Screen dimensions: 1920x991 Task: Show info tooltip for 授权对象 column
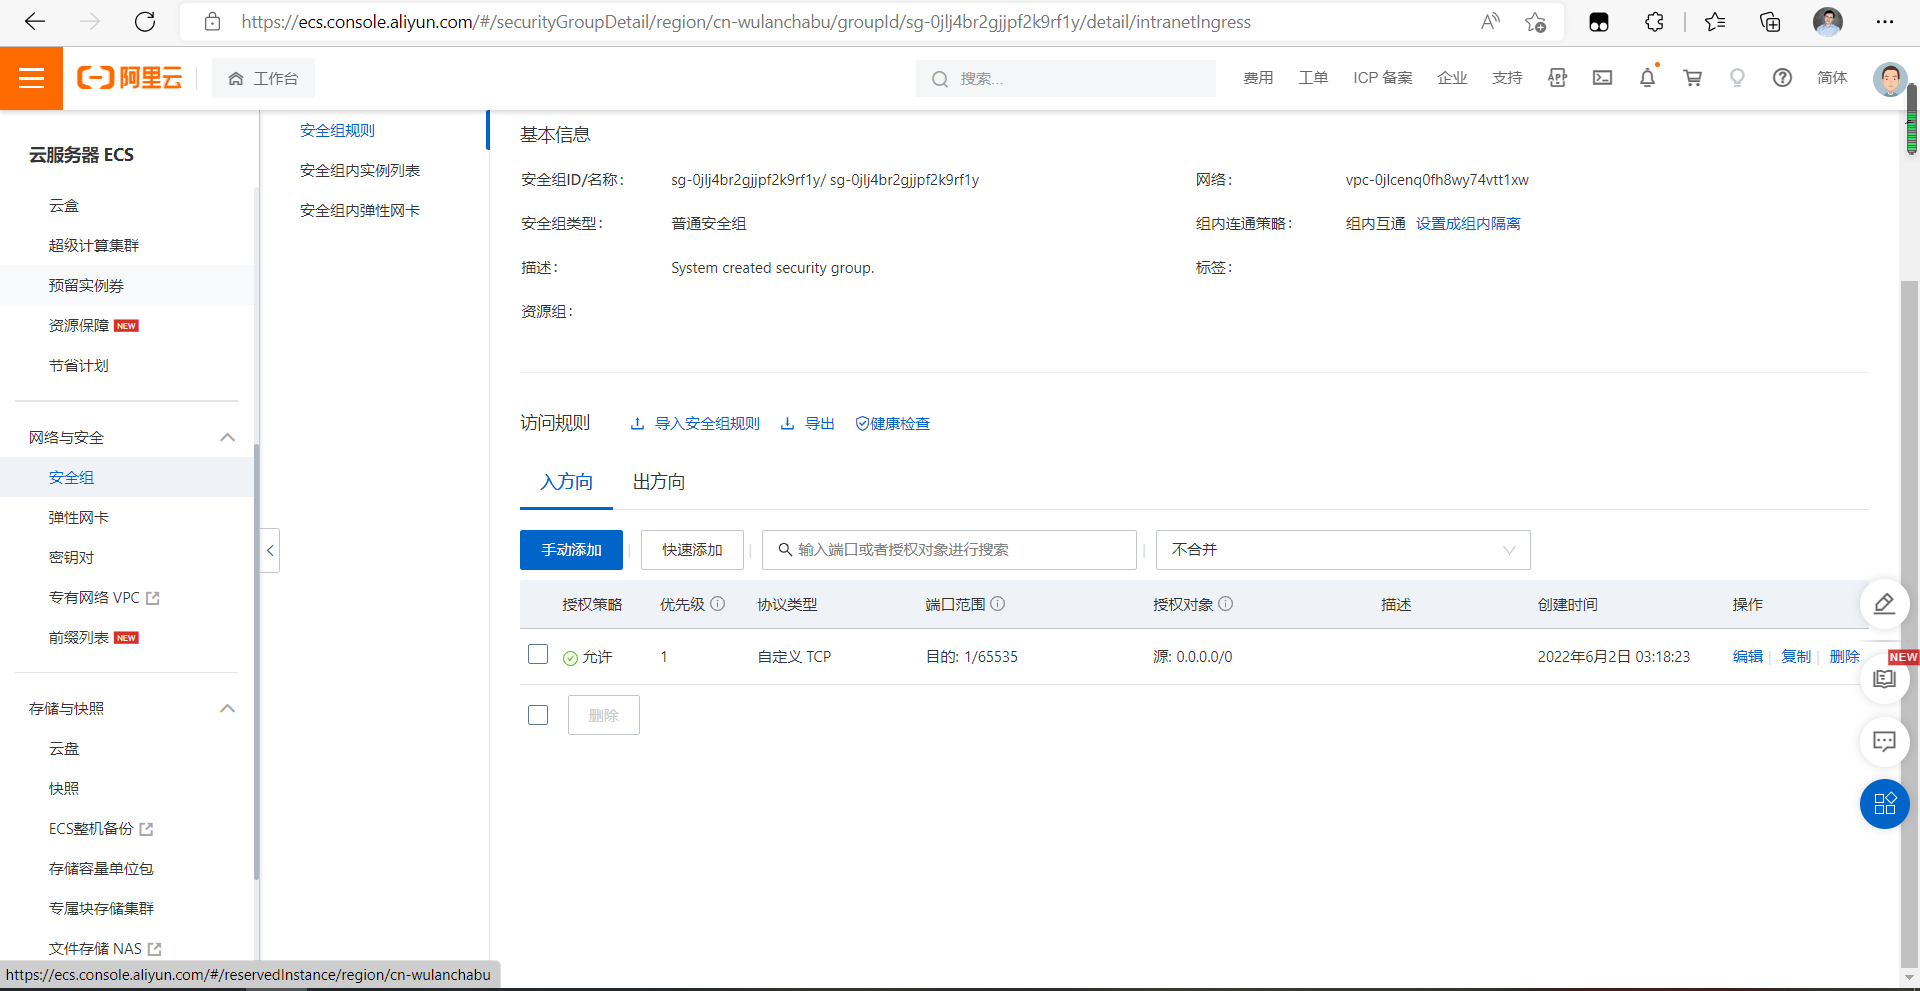tap(1226, 604)
